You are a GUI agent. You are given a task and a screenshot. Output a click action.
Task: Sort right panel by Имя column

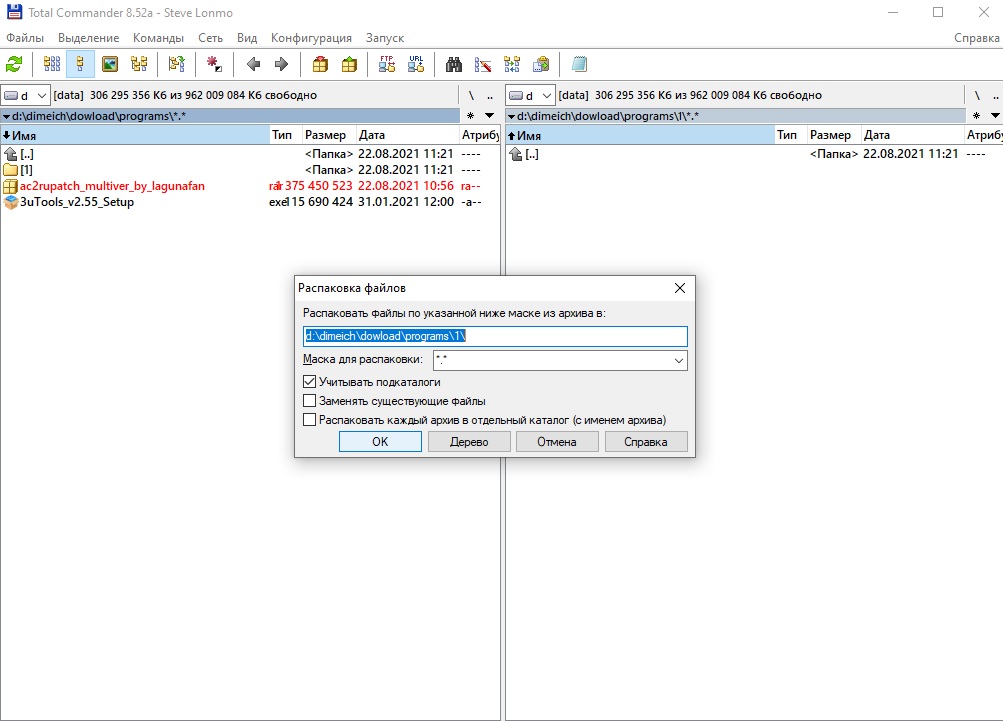coord(640,135)
